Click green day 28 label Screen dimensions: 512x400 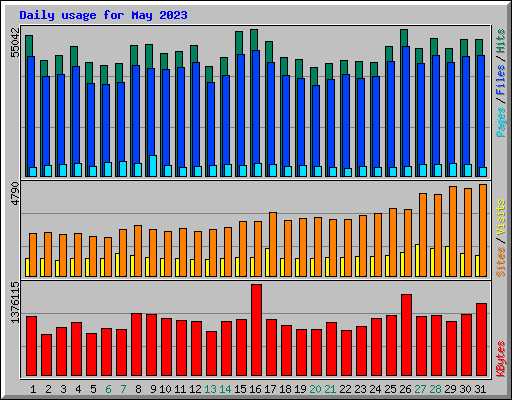point(435,389)
